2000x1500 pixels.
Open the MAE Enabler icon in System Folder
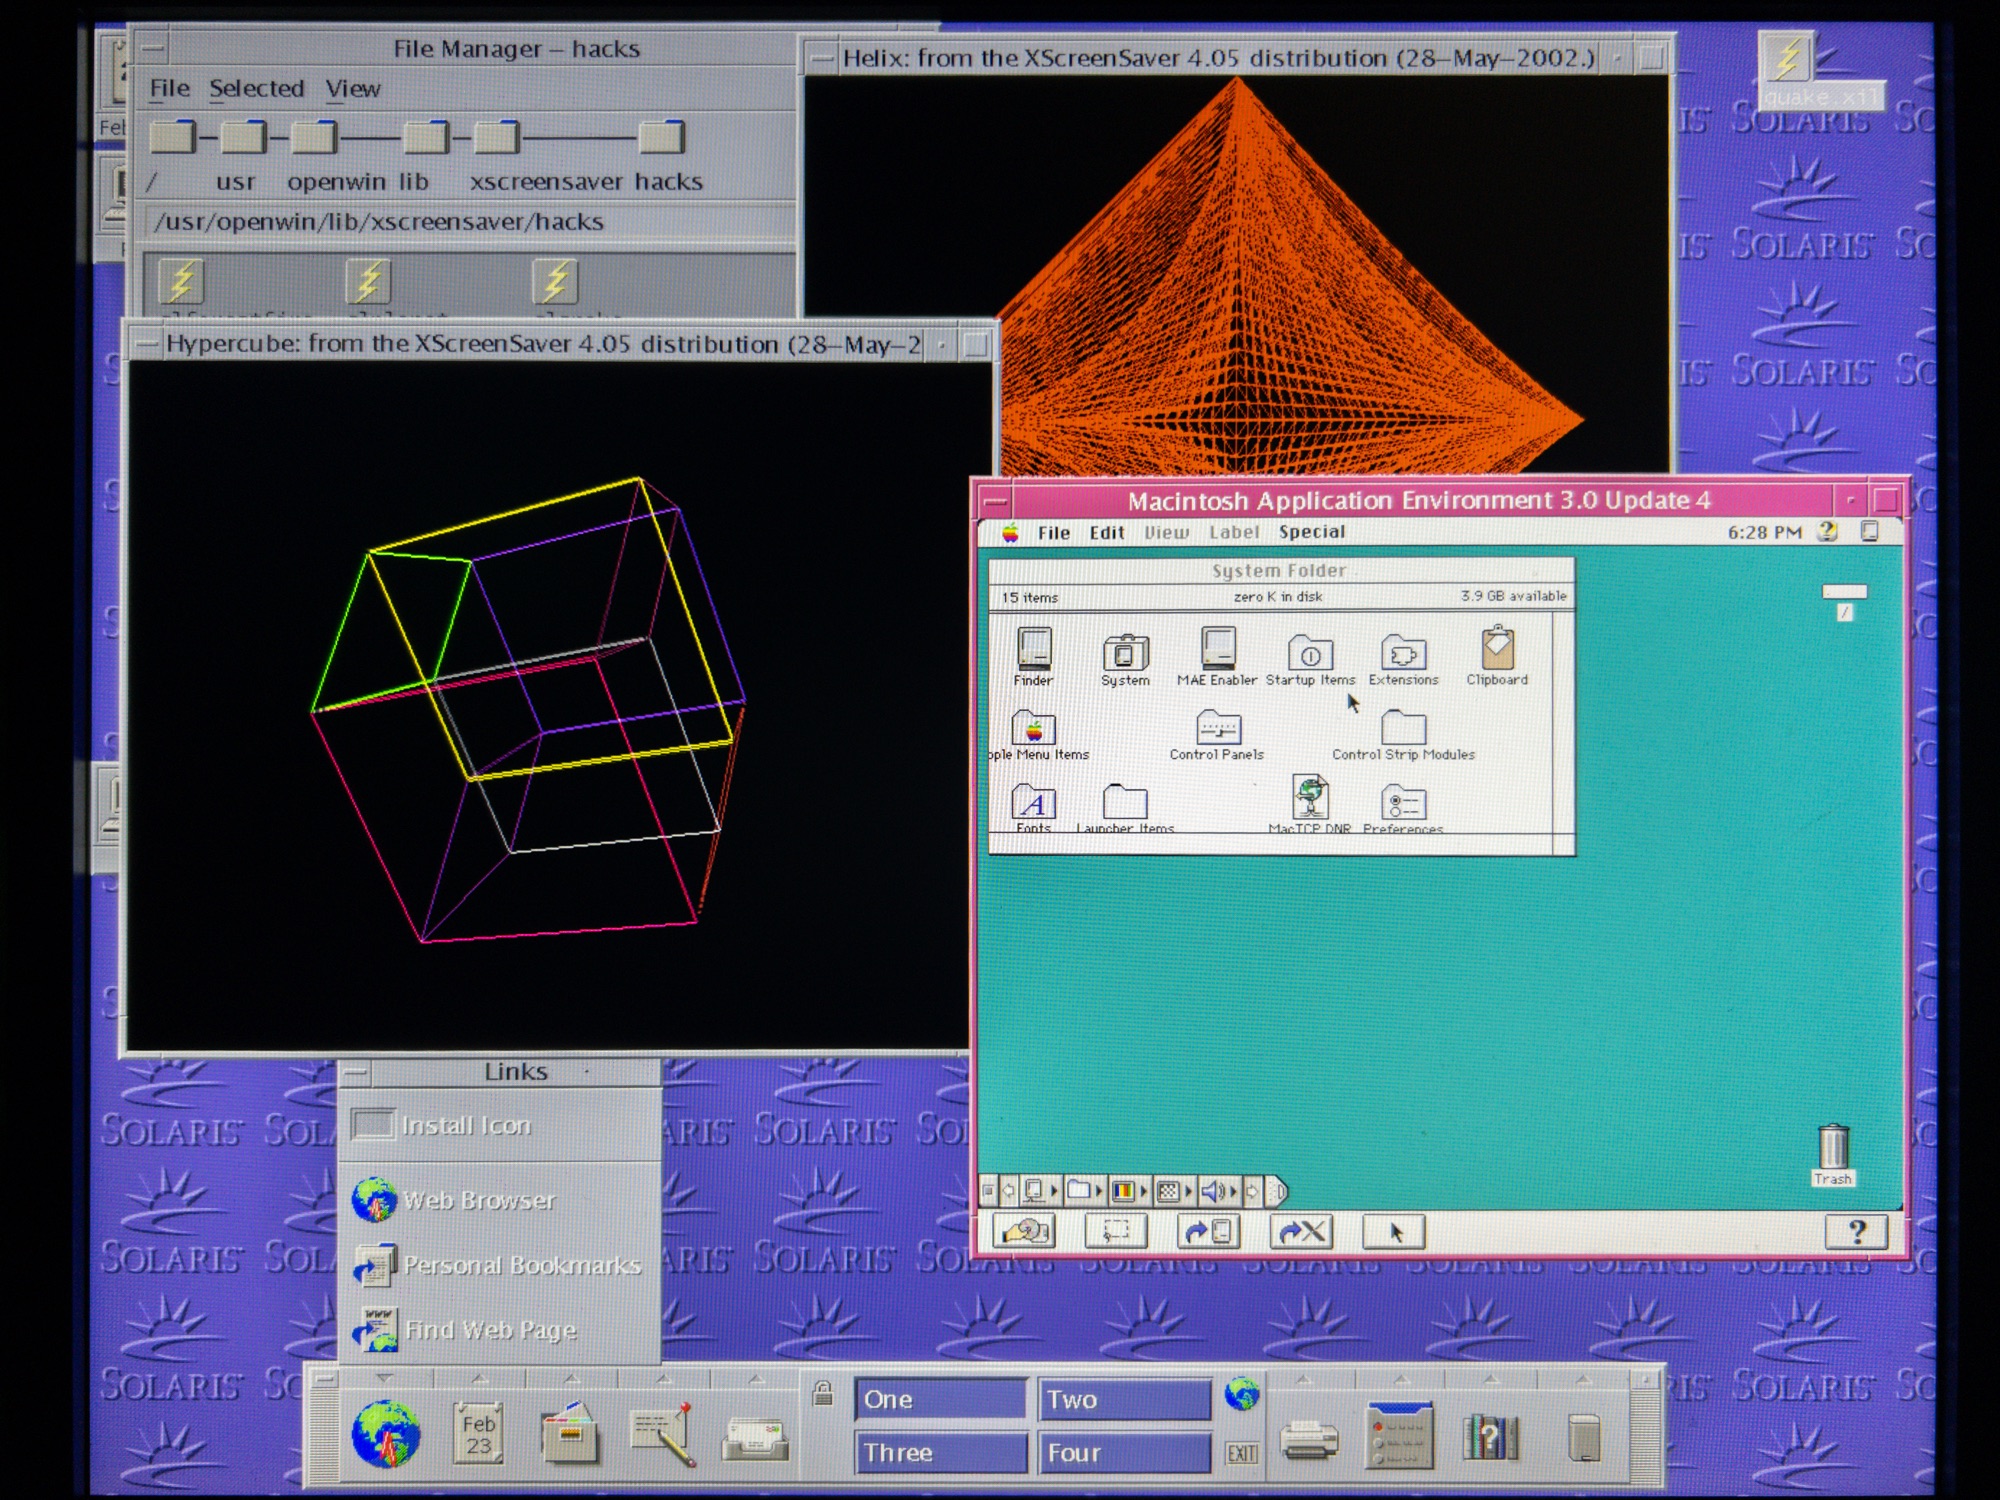tap(1217, 650)
